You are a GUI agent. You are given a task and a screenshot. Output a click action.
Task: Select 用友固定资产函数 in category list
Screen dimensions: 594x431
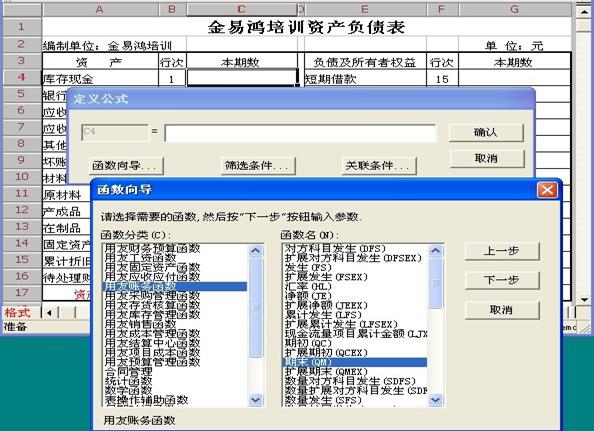pos(152,267)
